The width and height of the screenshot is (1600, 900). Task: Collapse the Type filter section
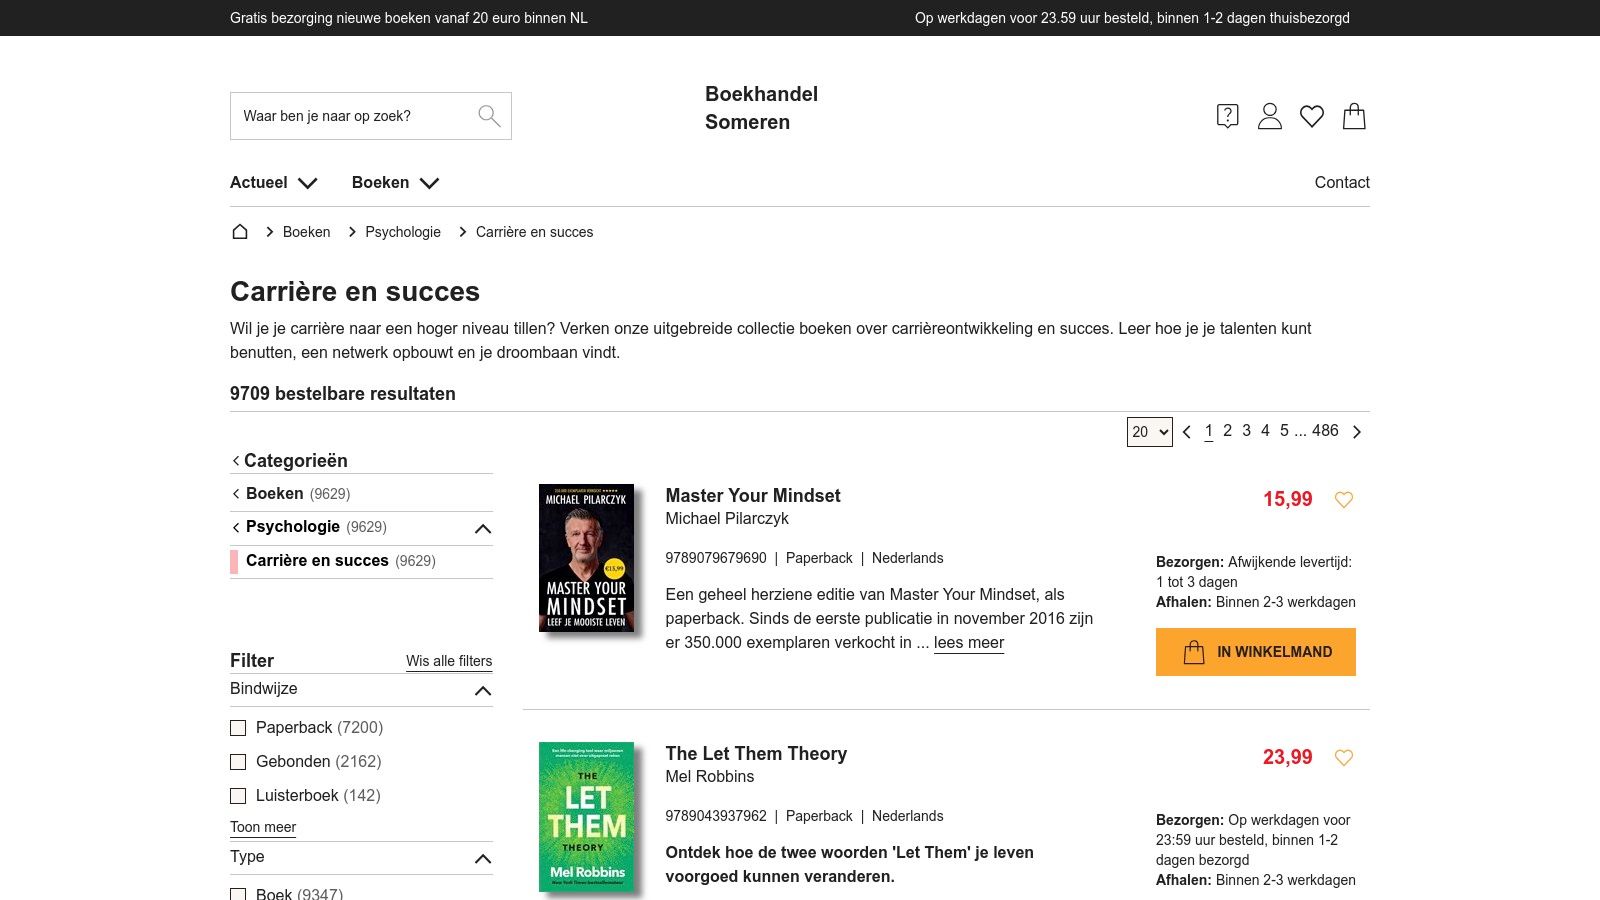pos(483,858)
